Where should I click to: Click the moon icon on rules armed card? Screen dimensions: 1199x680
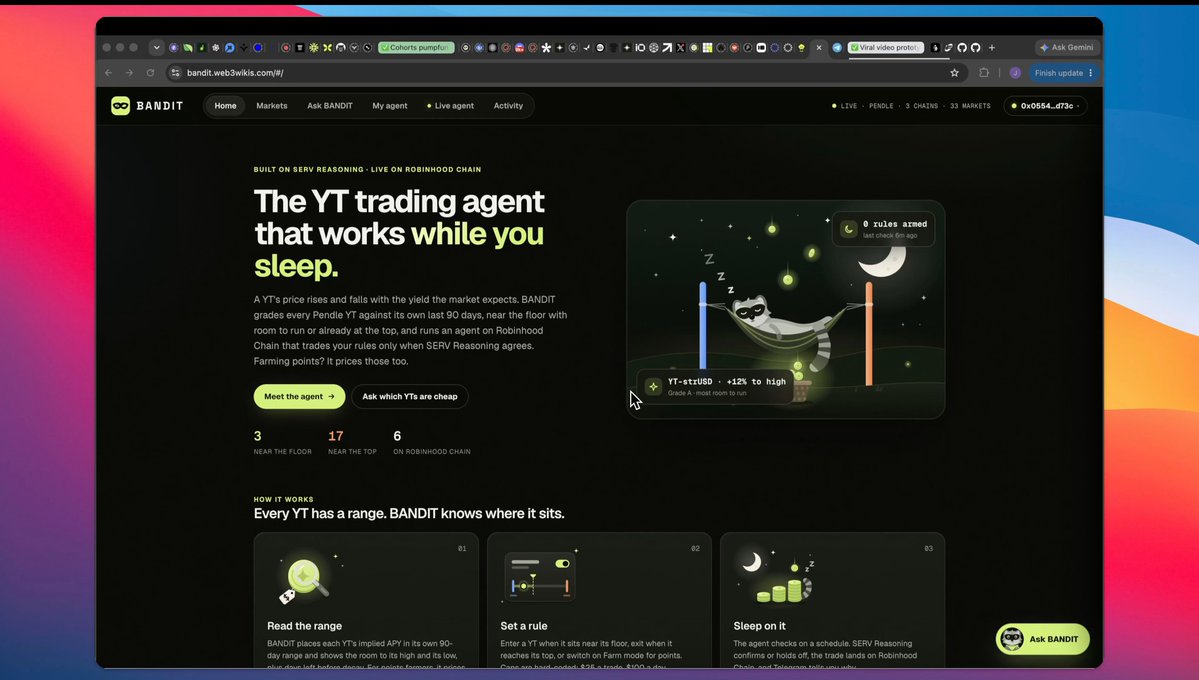849,229
